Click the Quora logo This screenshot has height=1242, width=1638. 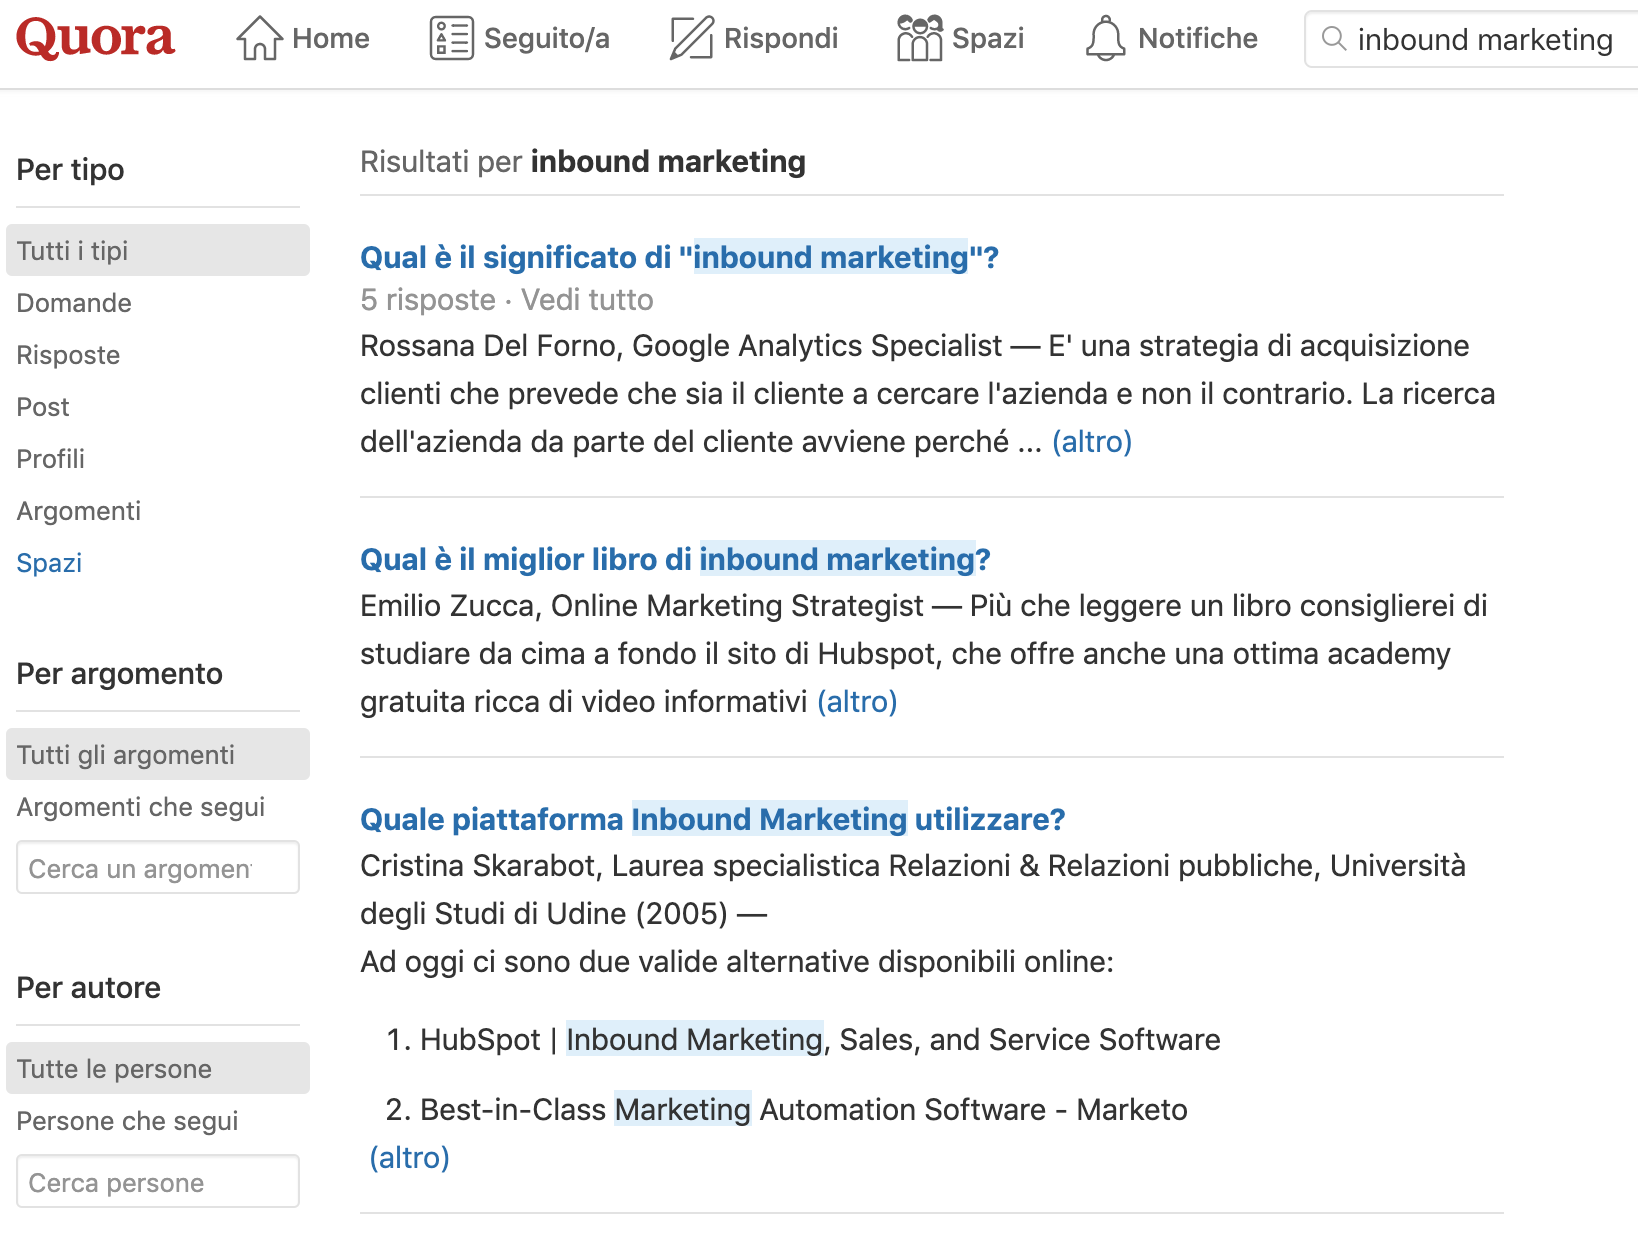tap(96, 39)
